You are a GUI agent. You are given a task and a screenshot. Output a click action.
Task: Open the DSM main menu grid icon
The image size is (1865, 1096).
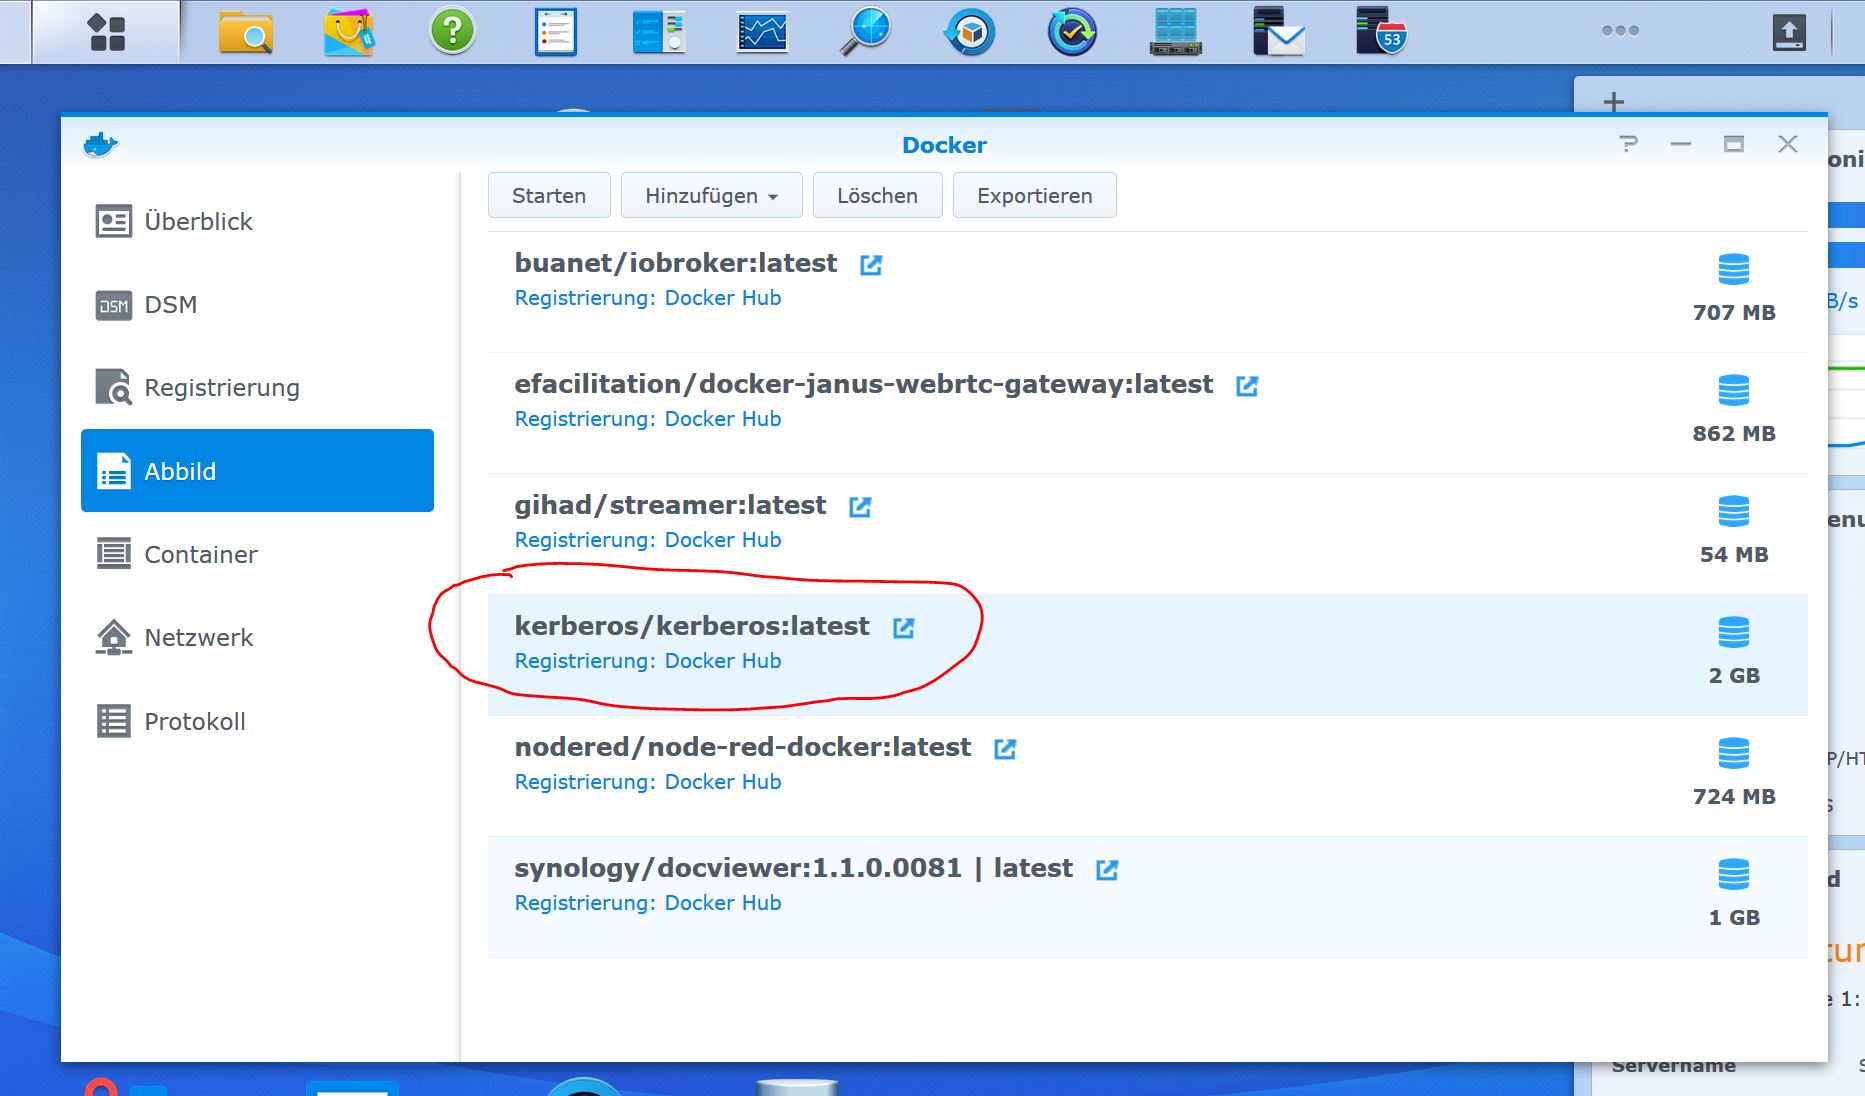point(106,32)
